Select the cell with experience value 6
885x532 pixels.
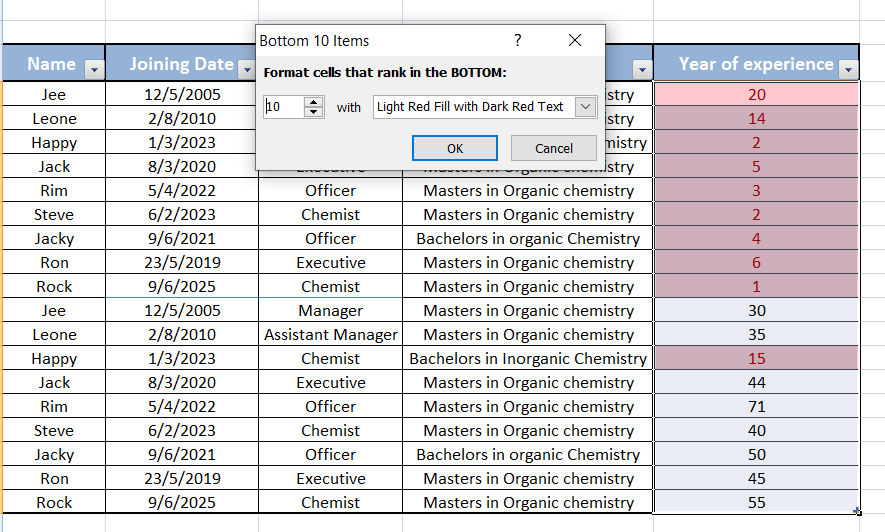click(756, 262)
